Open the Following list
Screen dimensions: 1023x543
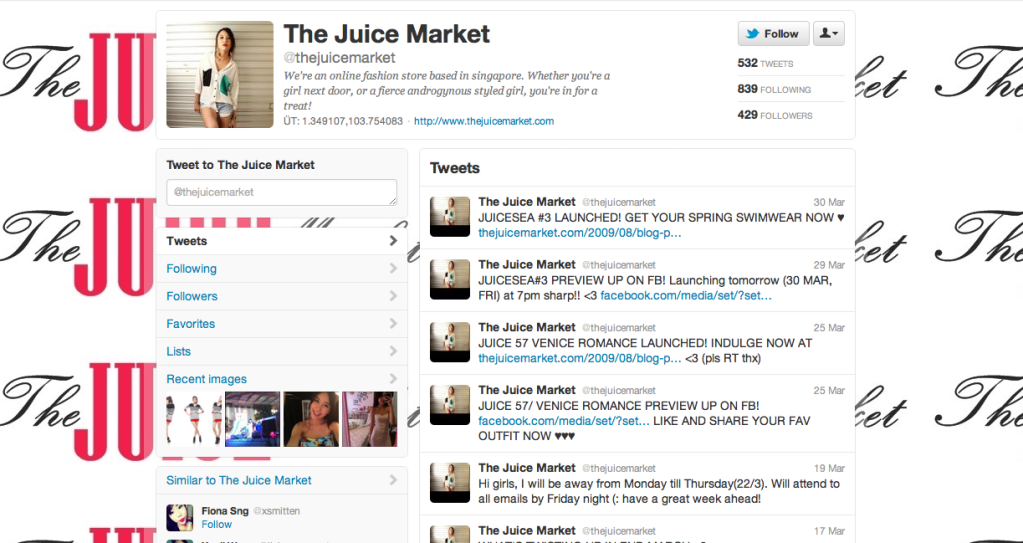tap(191, 269)
